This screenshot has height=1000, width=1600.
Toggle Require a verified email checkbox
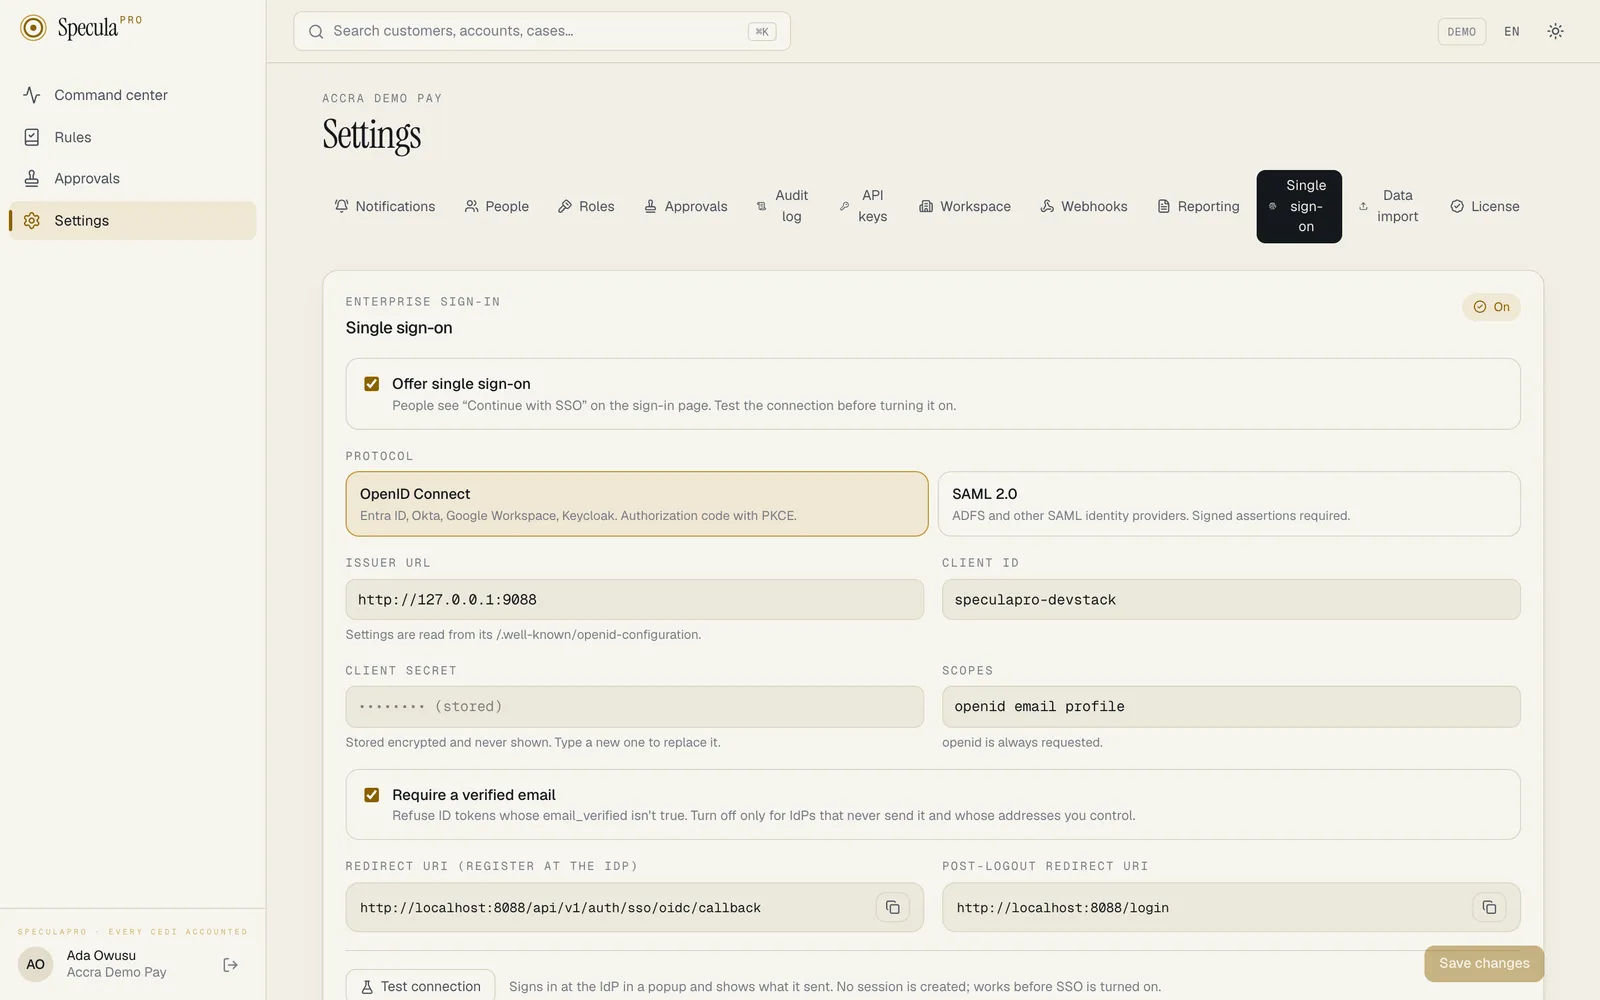(x=372, y=795)
